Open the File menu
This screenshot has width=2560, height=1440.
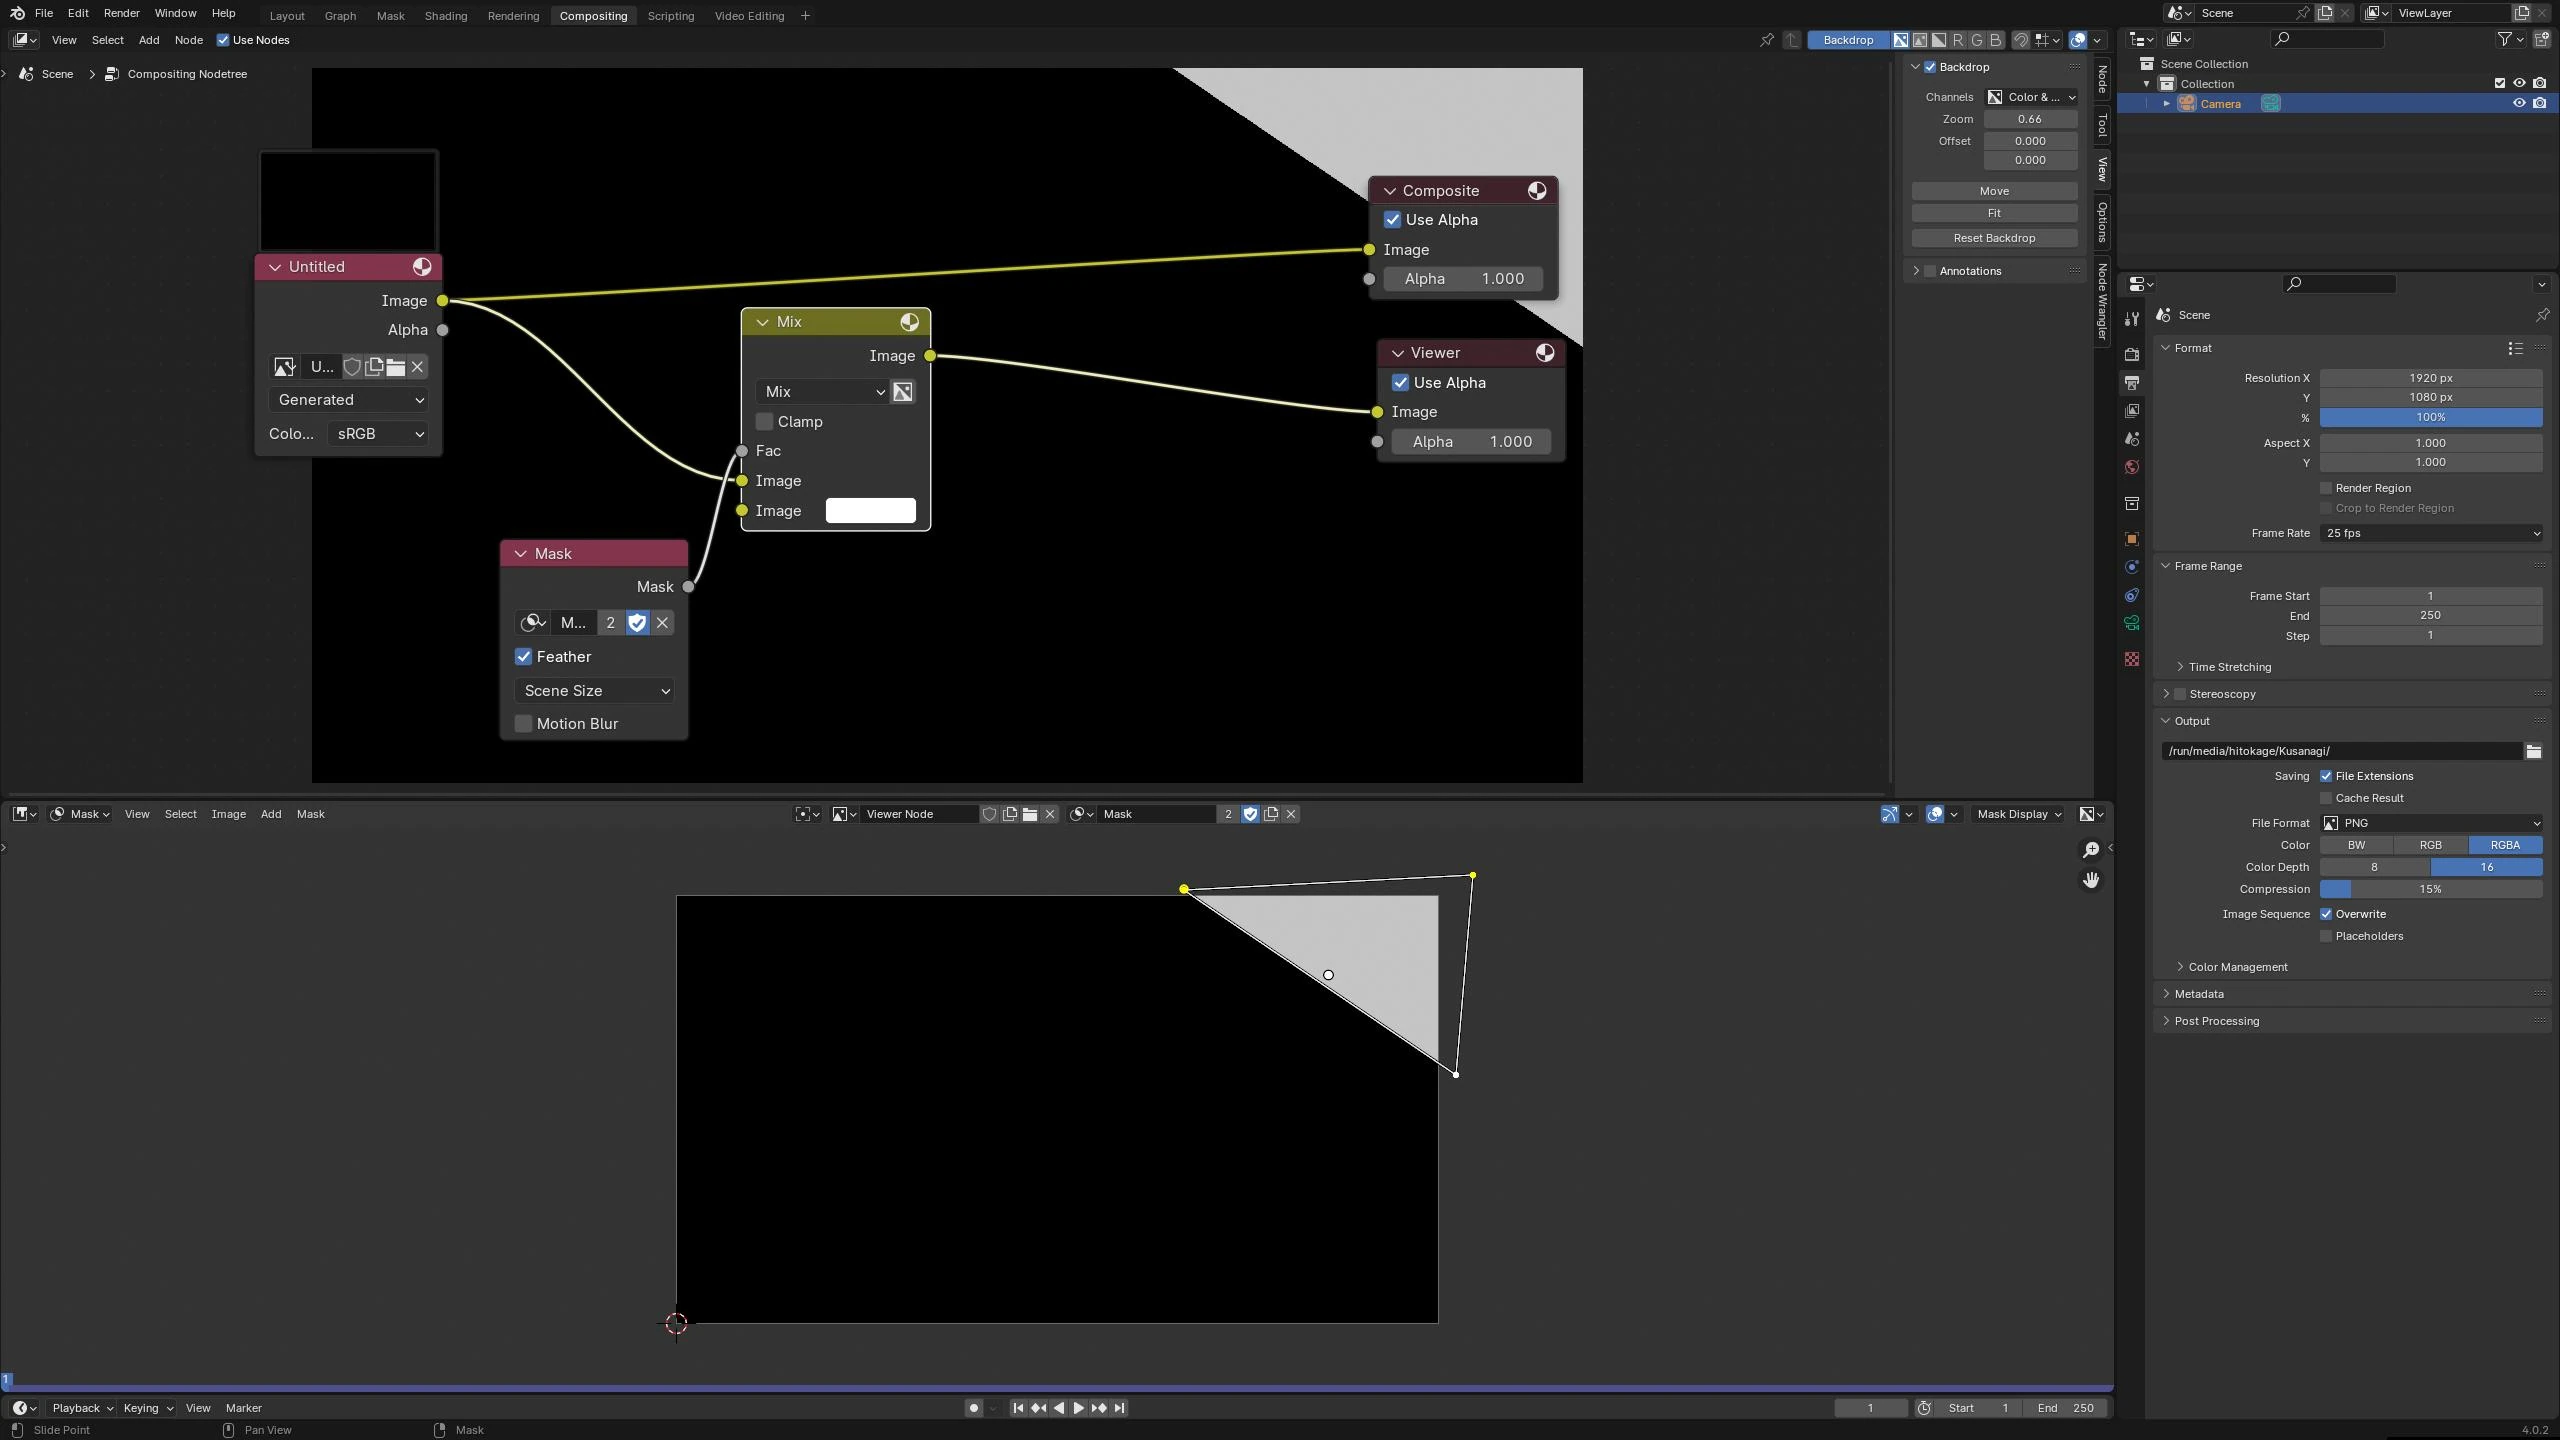pyautogui.click(x=43, y=13)
